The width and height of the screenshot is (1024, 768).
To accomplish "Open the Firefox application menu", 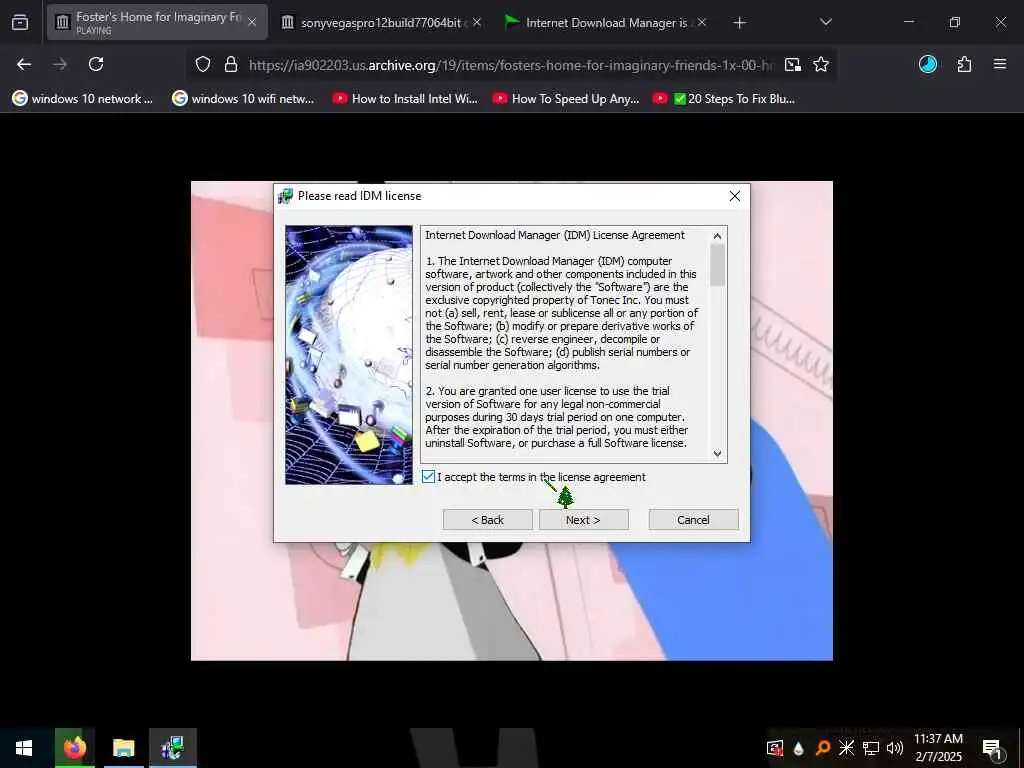I will 1000,64.
